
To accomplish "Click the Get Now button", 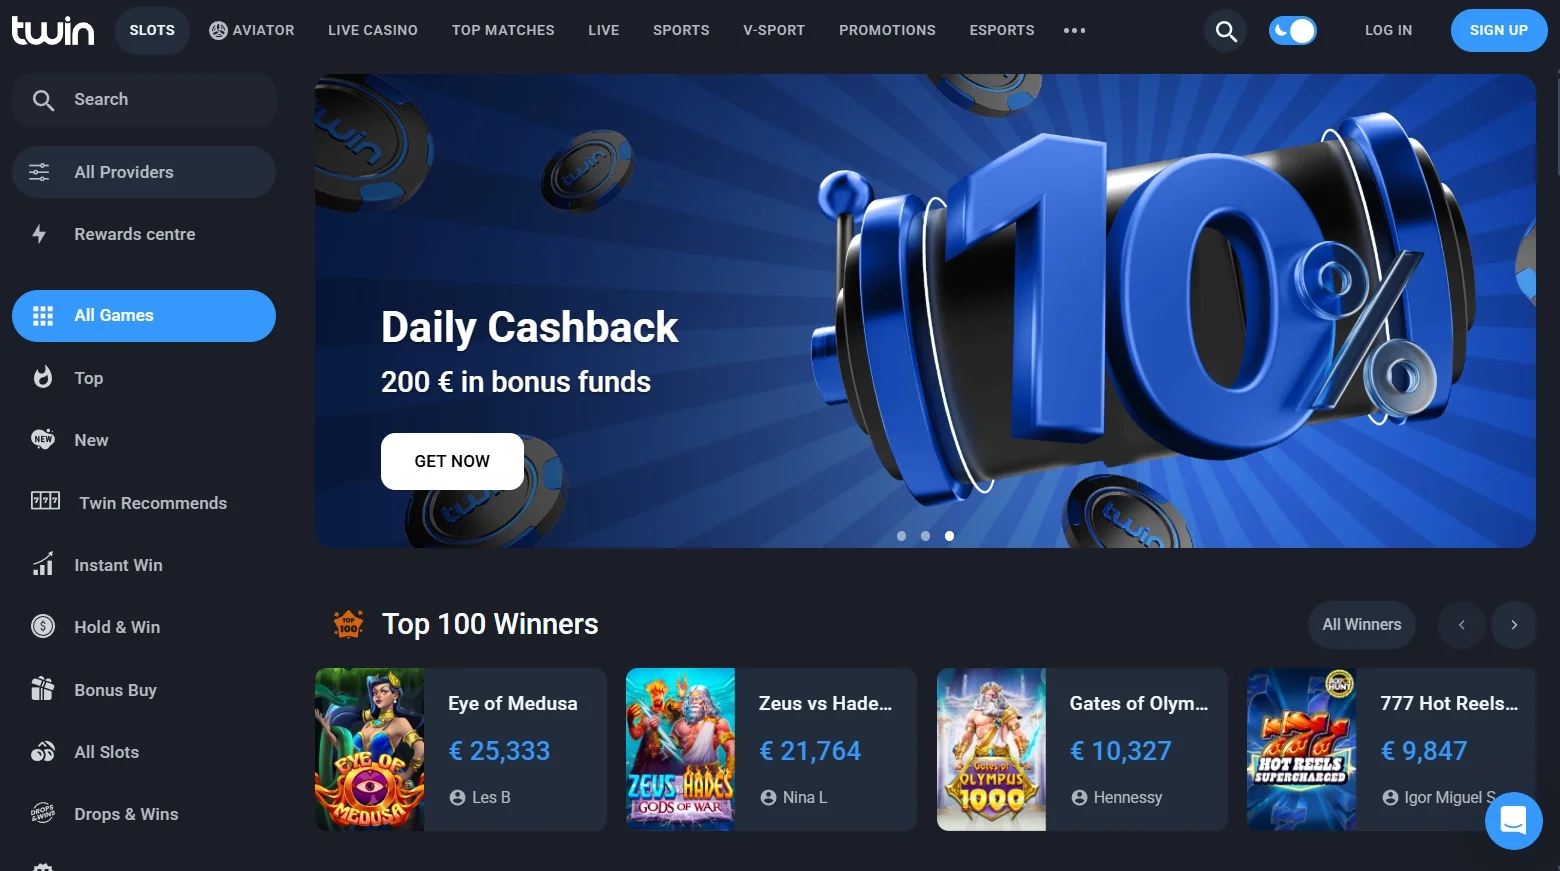I will click(x=452, y=461).
